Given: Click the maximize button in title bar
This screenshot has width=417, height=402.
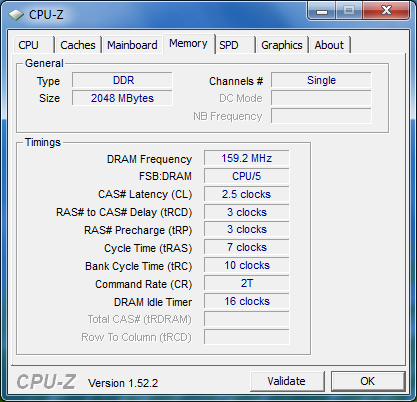Looking at the screenshot, I should [x=349, y=11].
